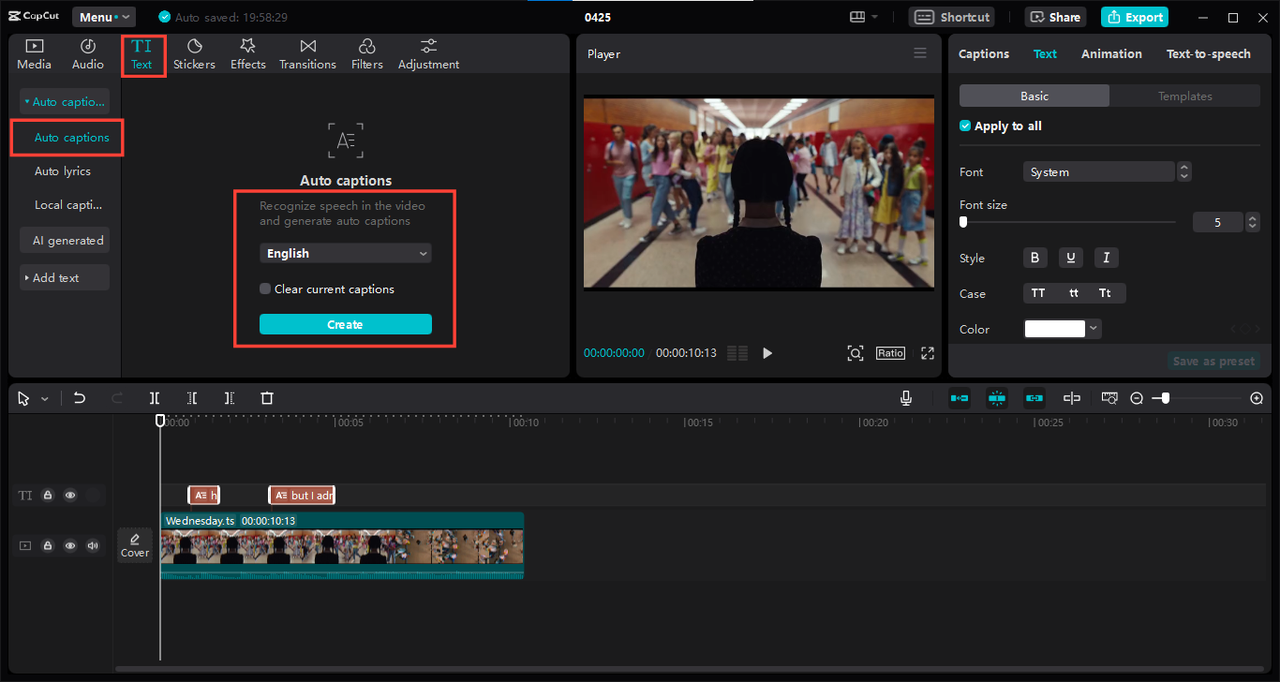Zoom out the timeline

1137,398
